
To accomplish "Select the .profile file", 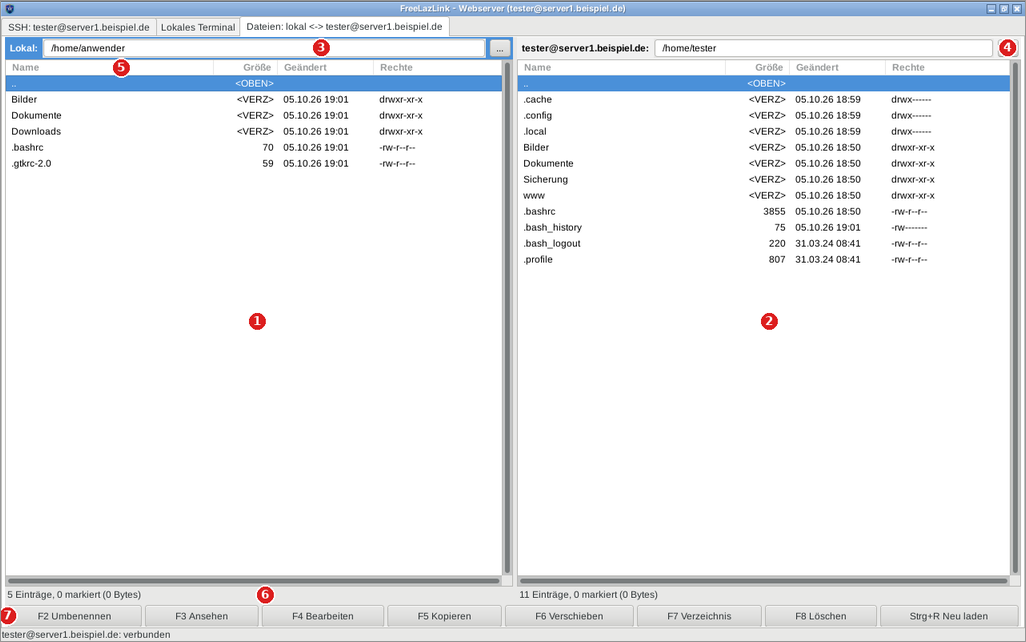I will pos(764,260).
